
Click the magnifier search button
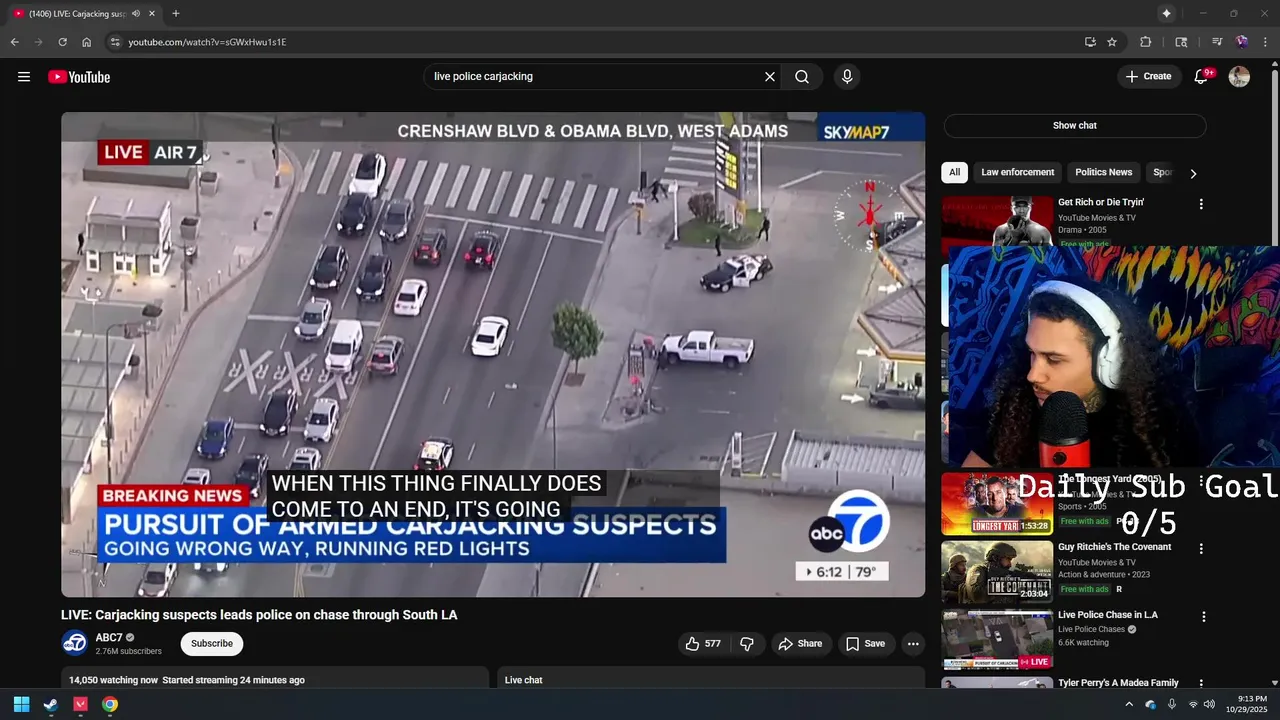click(802, 77)
